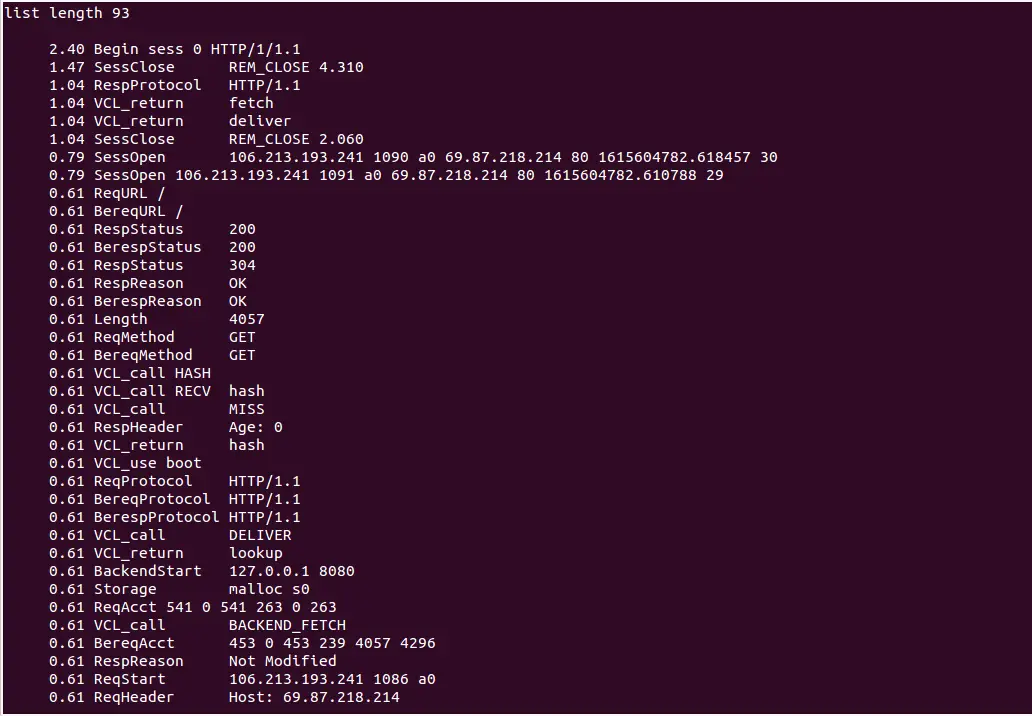
Task: Select the VCL_call DELIVER row
Action: coord(170,535)
